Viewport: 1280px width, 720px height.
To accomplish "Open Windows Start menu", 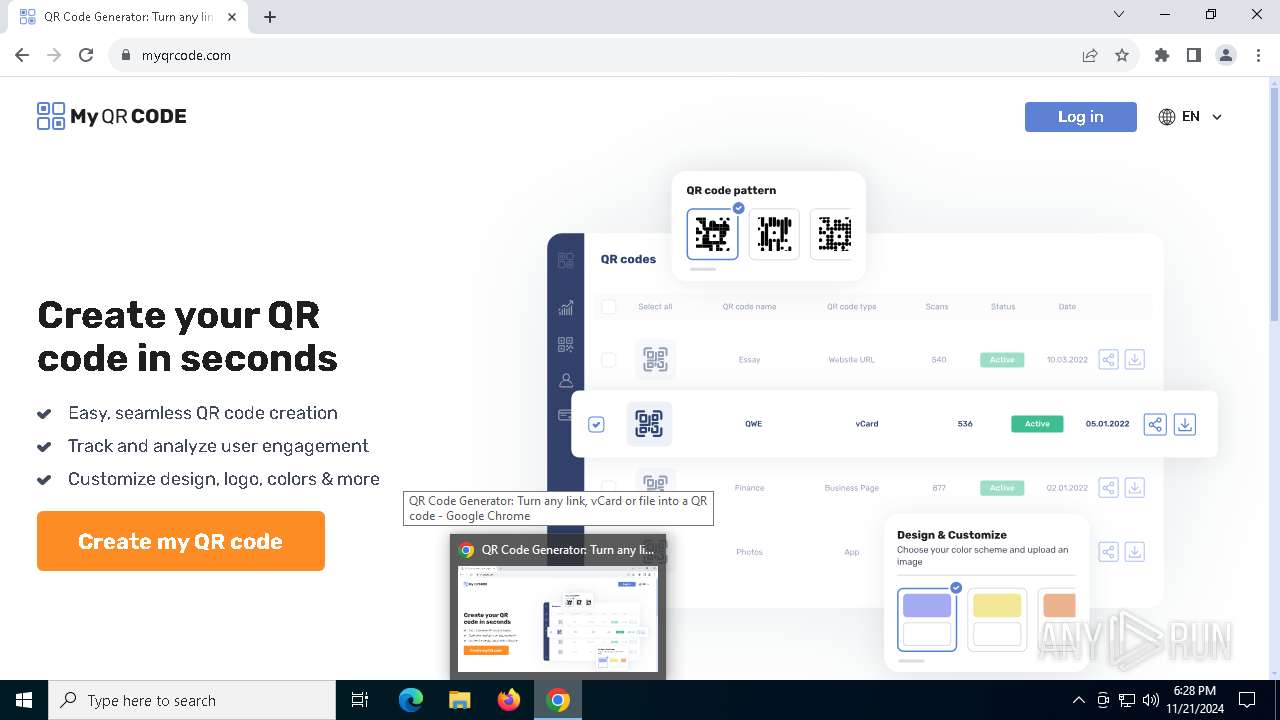I will click(24, 700).
